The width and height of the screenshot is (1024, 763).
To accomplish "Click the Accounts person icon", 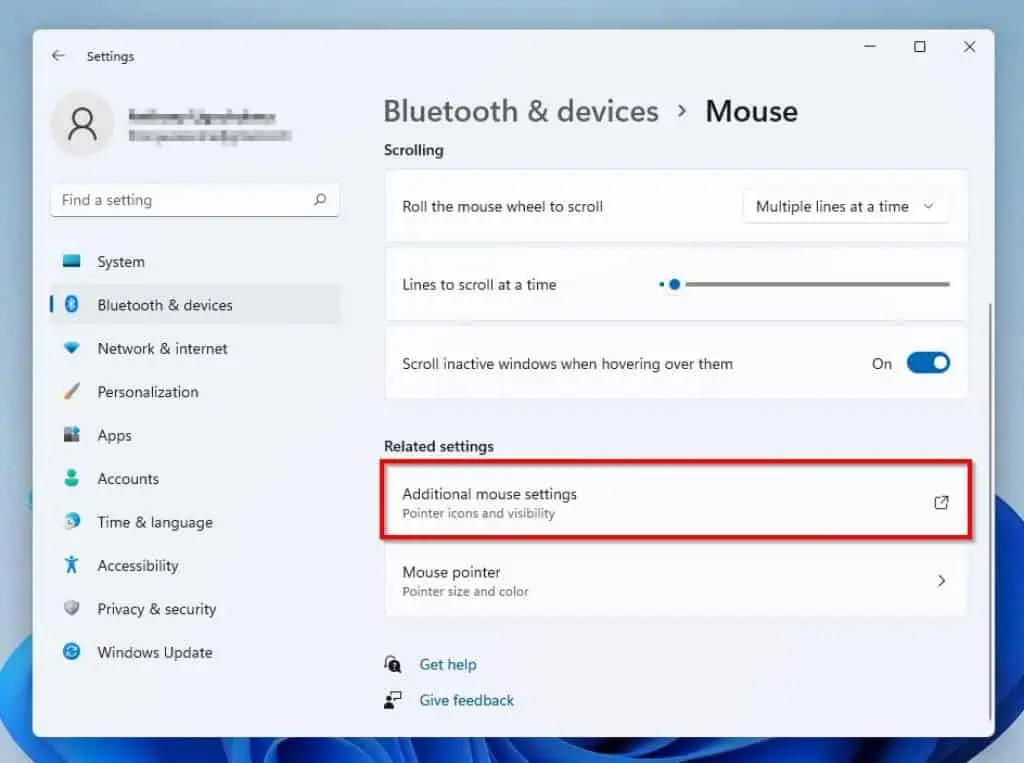I will 71,478.
